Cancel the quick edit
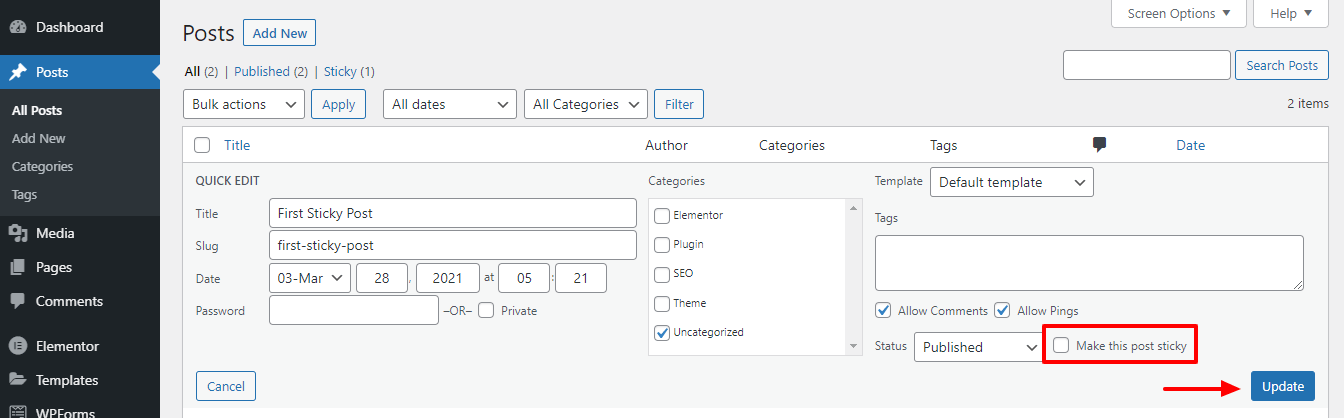 226,386
